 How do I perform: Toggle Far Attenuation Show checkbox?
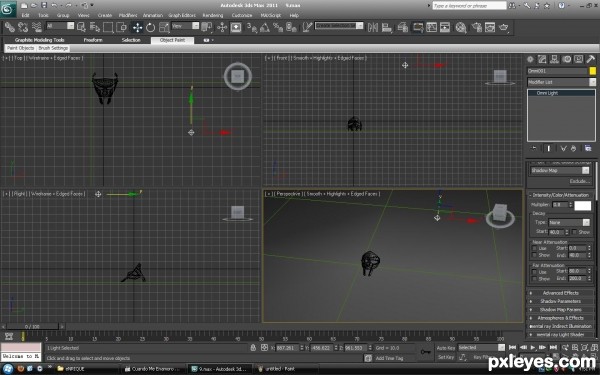(535, 279)
